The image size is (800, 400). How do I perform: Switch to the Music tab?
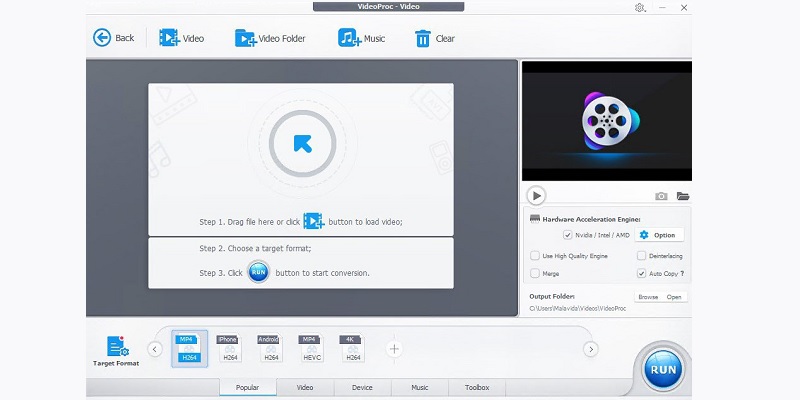(420, 387)
